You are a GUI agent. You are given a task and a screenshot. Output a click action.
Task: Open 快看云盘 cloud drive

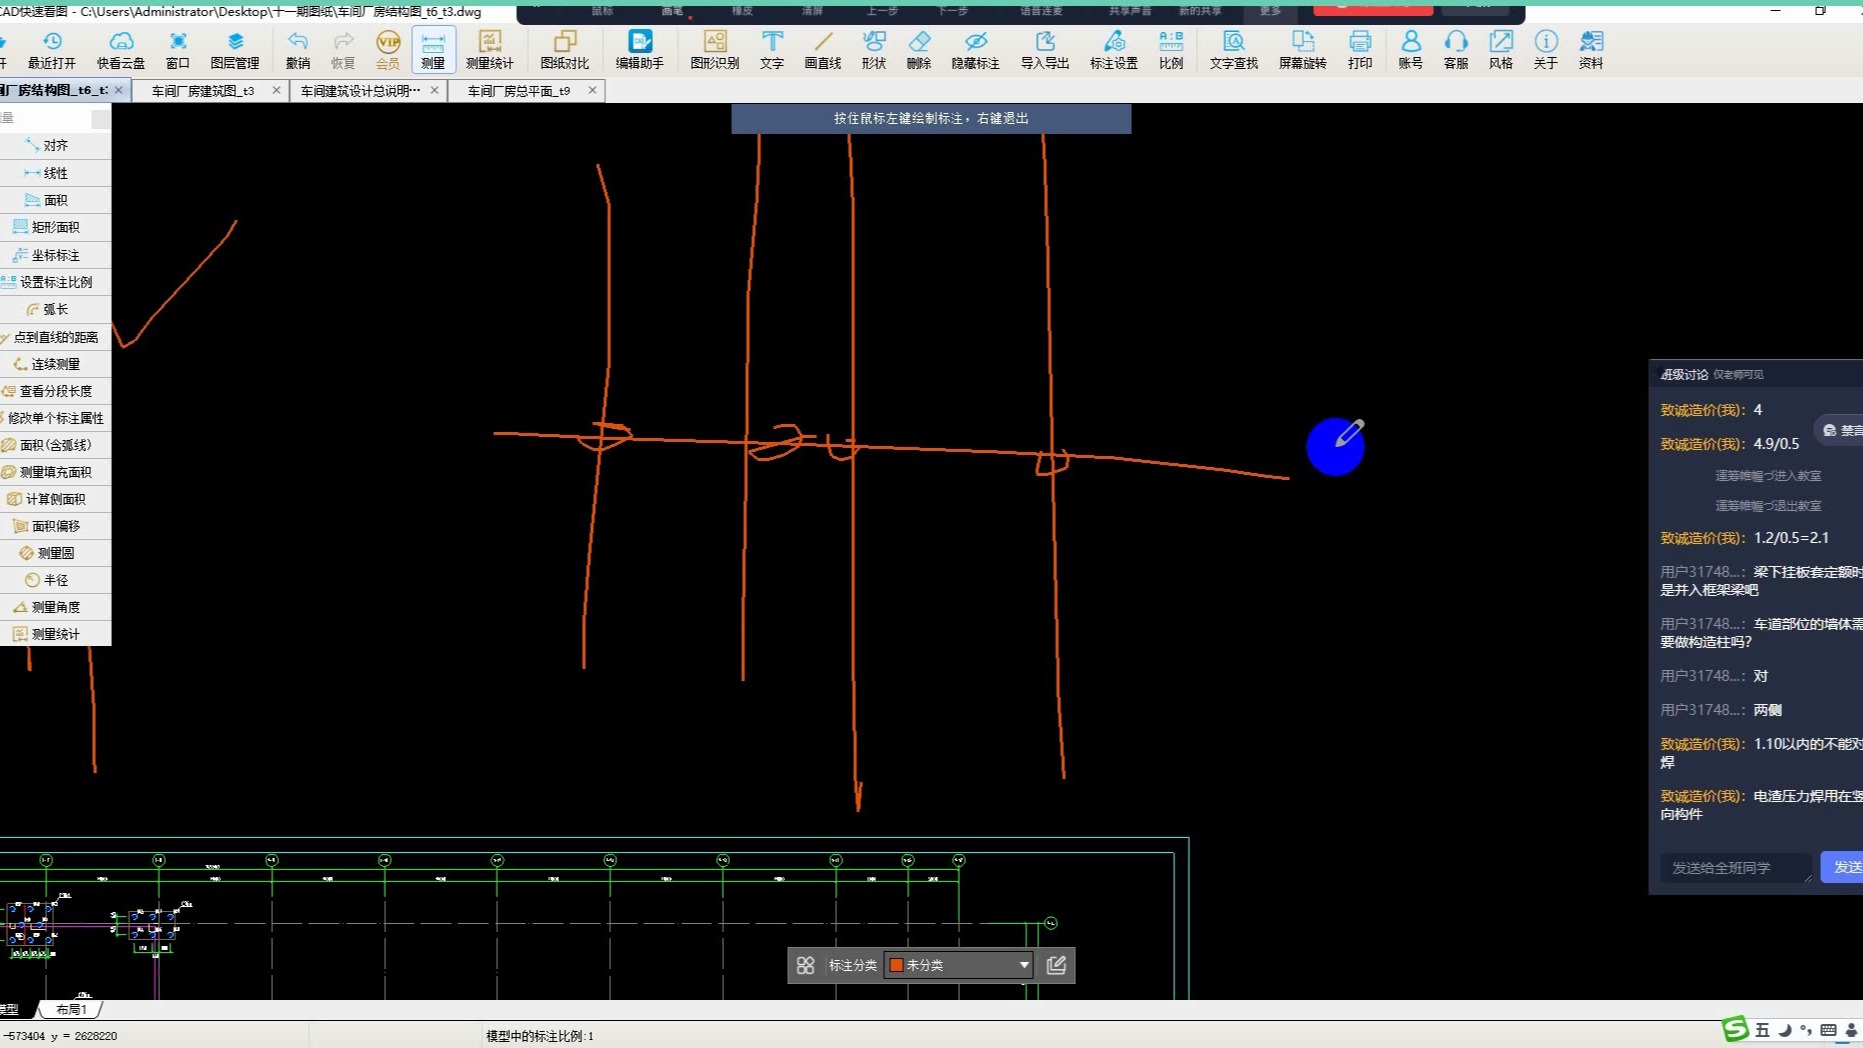pos(121,50)
